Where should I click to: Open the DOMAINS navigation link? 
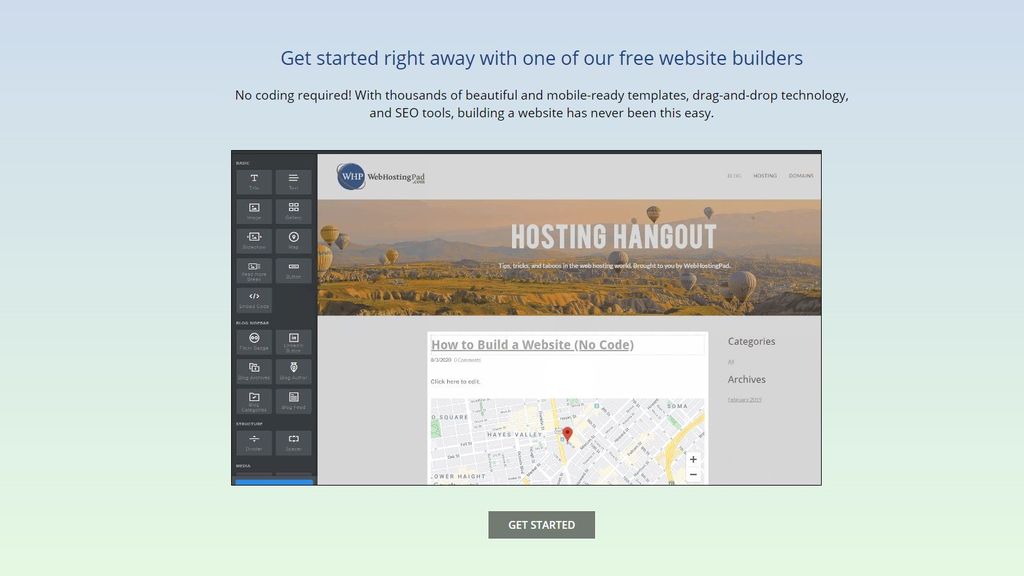pos(801,175)
